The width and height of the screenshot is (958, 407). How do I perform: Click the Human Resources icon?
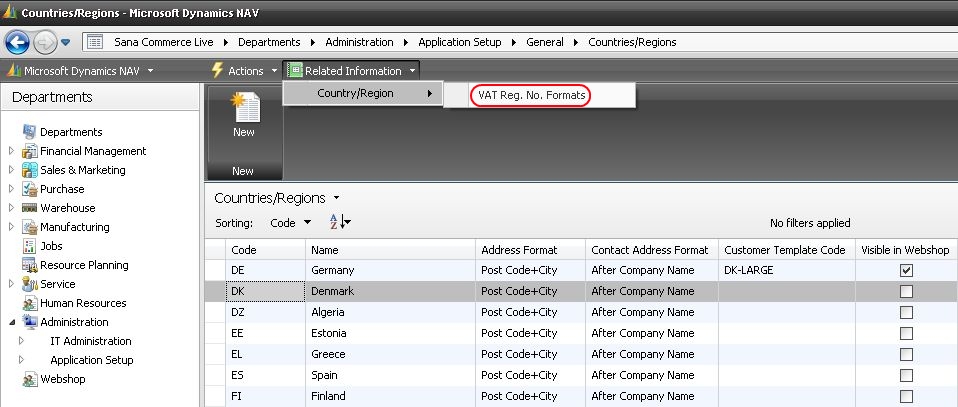pos(29,302)
